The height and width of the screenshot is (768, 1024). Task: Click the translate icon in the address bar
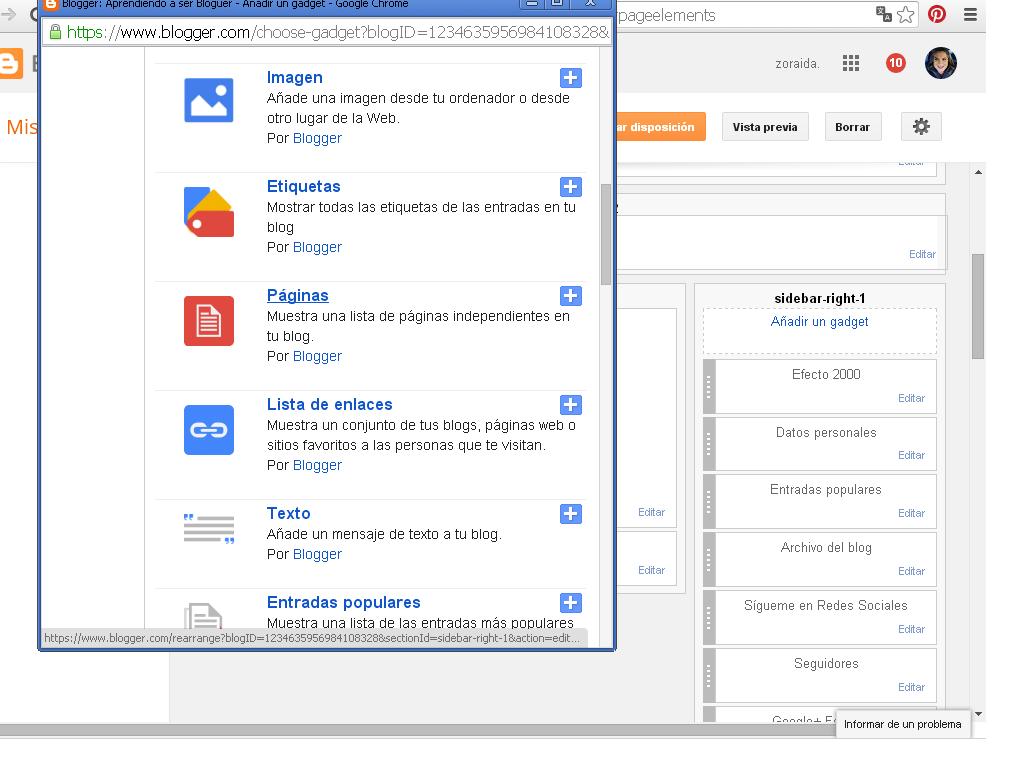click(884, 14)
